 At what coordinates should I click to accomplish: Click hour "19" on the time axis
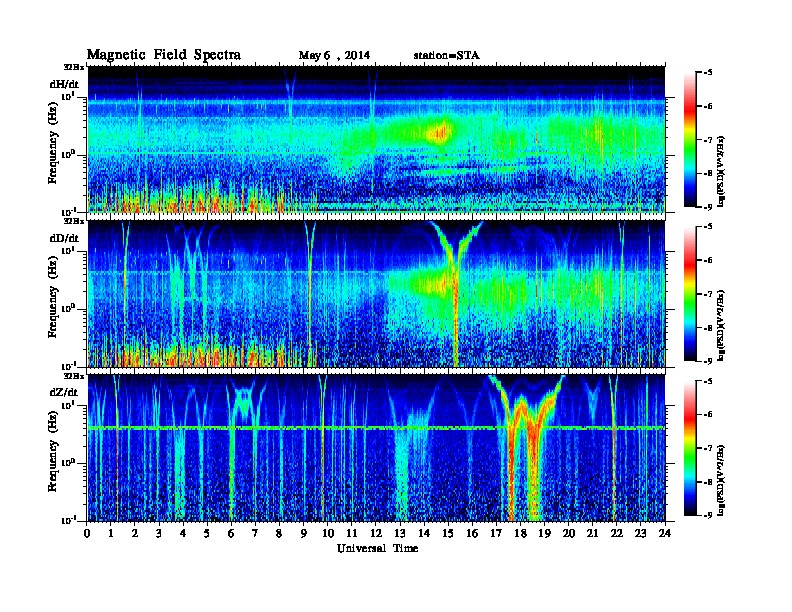544,534
